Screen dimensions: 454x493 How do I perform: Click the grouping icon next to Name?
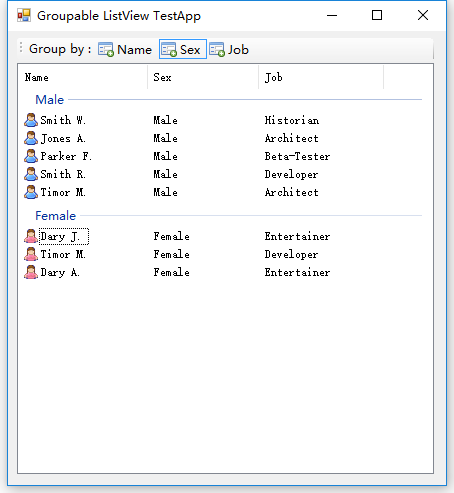[106, 49]
